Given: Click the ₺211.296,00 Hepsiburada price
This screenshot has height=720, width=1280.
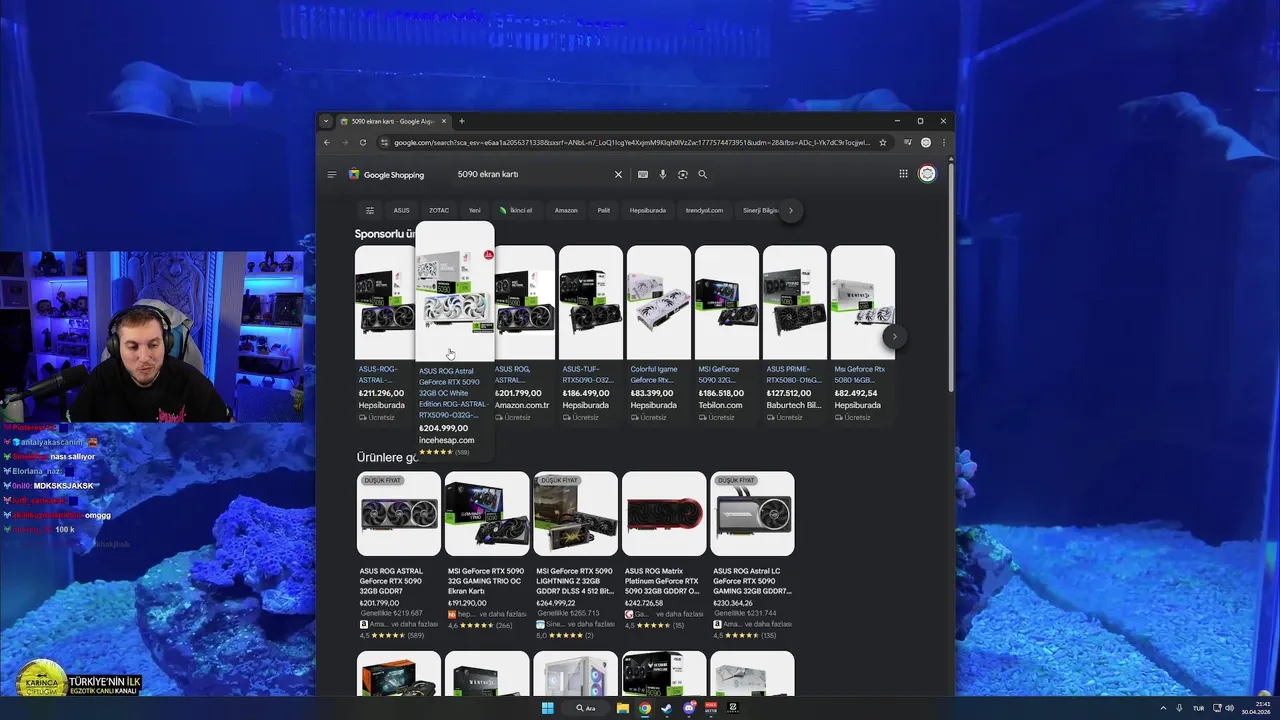Looking at the screenshot, I should coord(382,393).
